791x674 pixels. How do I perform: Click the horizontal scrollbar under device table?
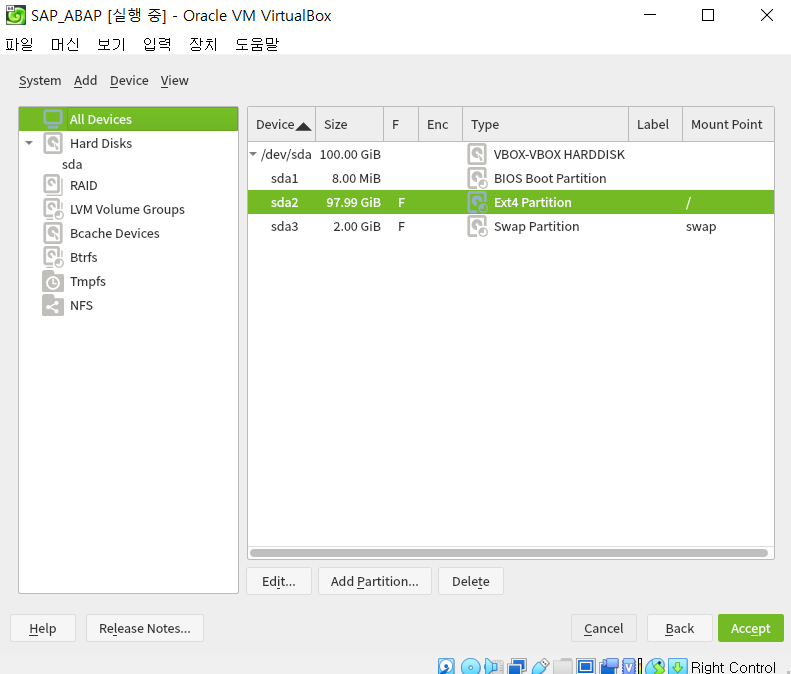point(508,553)
